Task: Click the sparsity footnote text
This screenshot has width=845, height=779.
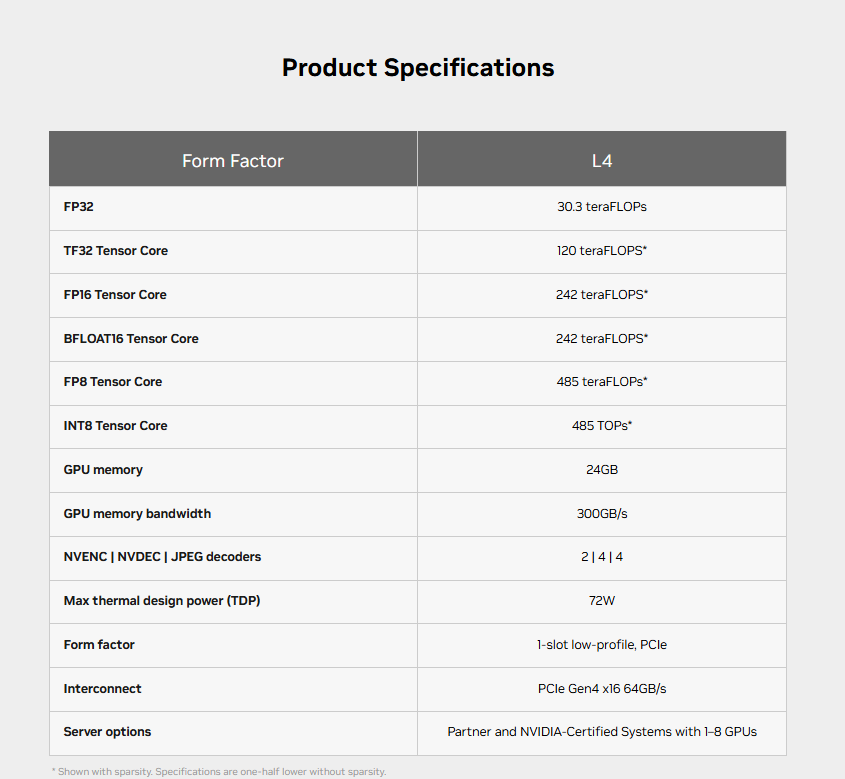Action: (219, 771)
